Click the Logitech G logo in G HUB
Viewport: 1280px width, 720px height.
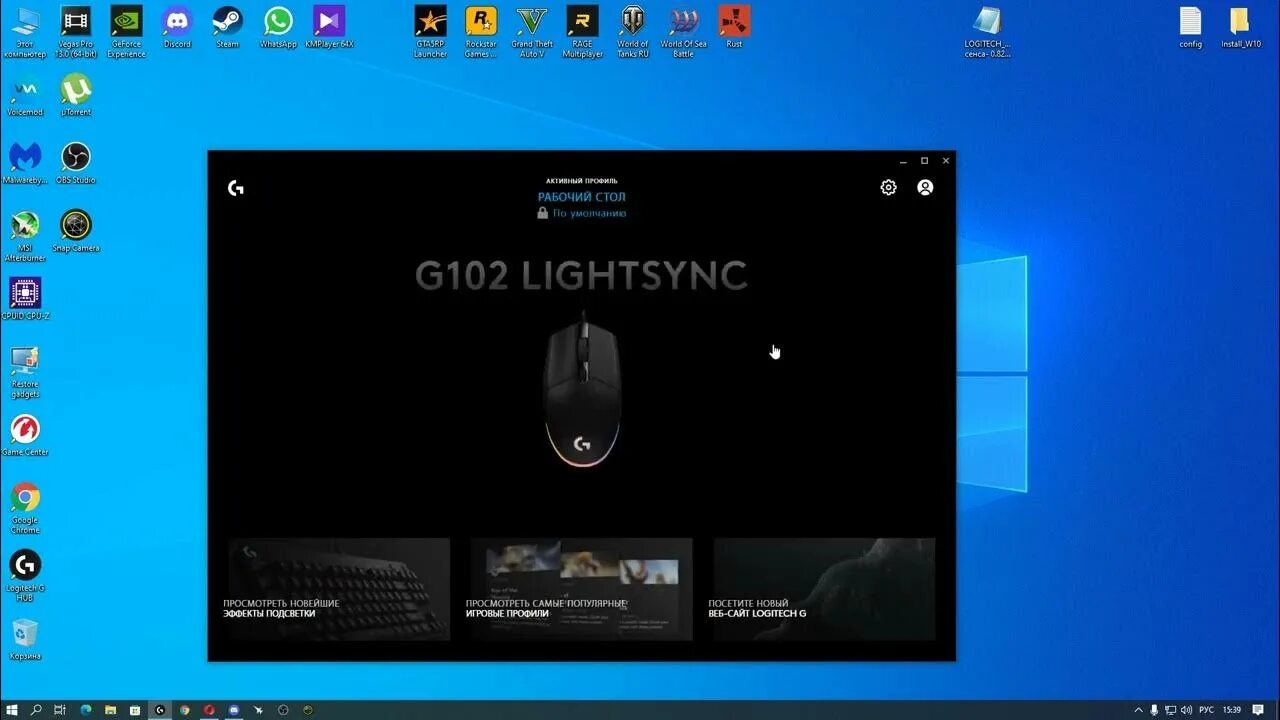[236, 188]
